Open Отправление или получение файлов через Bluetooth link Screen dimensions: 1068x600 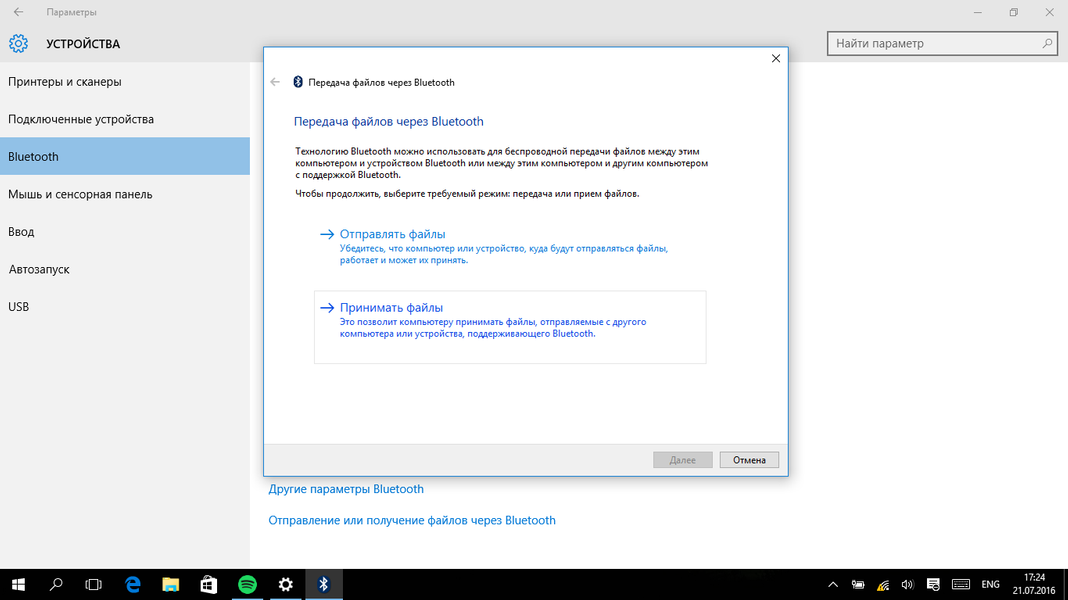[412, 520]
